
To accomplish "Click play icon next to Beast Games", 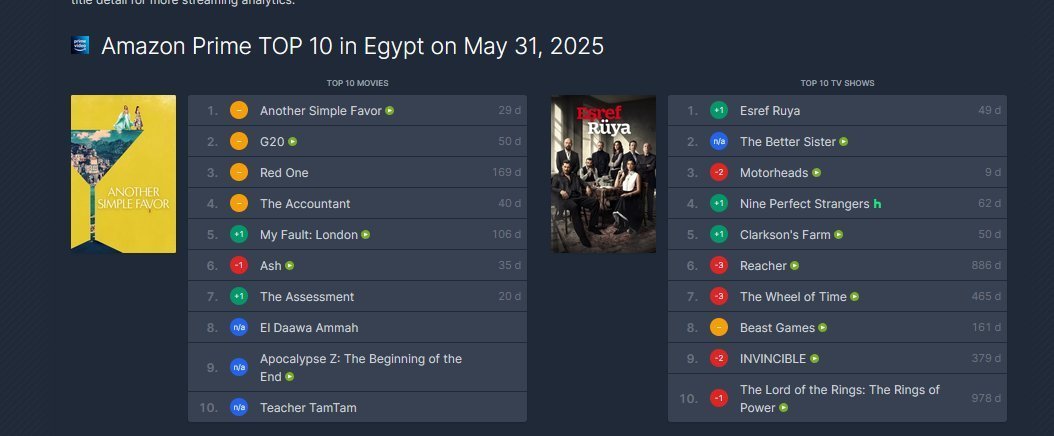I will [x=823, y=328].
